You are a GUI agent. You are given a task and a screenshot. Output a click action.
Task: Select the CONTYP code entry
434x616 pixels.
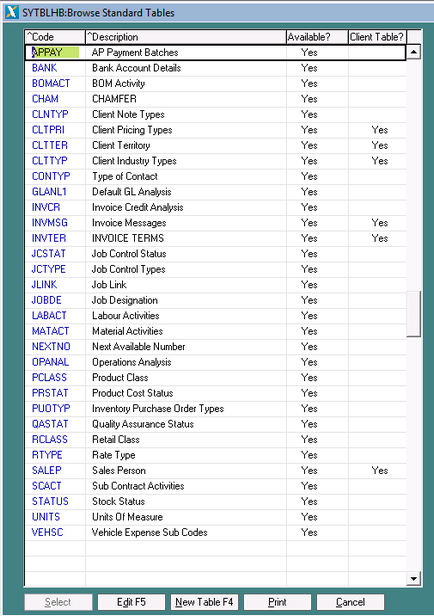[x=51, y=176]
